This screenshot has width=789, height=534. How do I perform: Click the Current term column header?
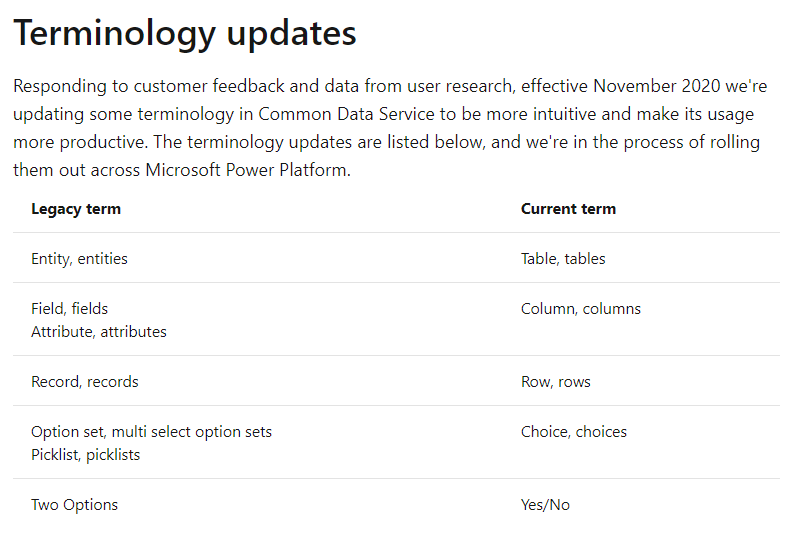click(568, 209)
